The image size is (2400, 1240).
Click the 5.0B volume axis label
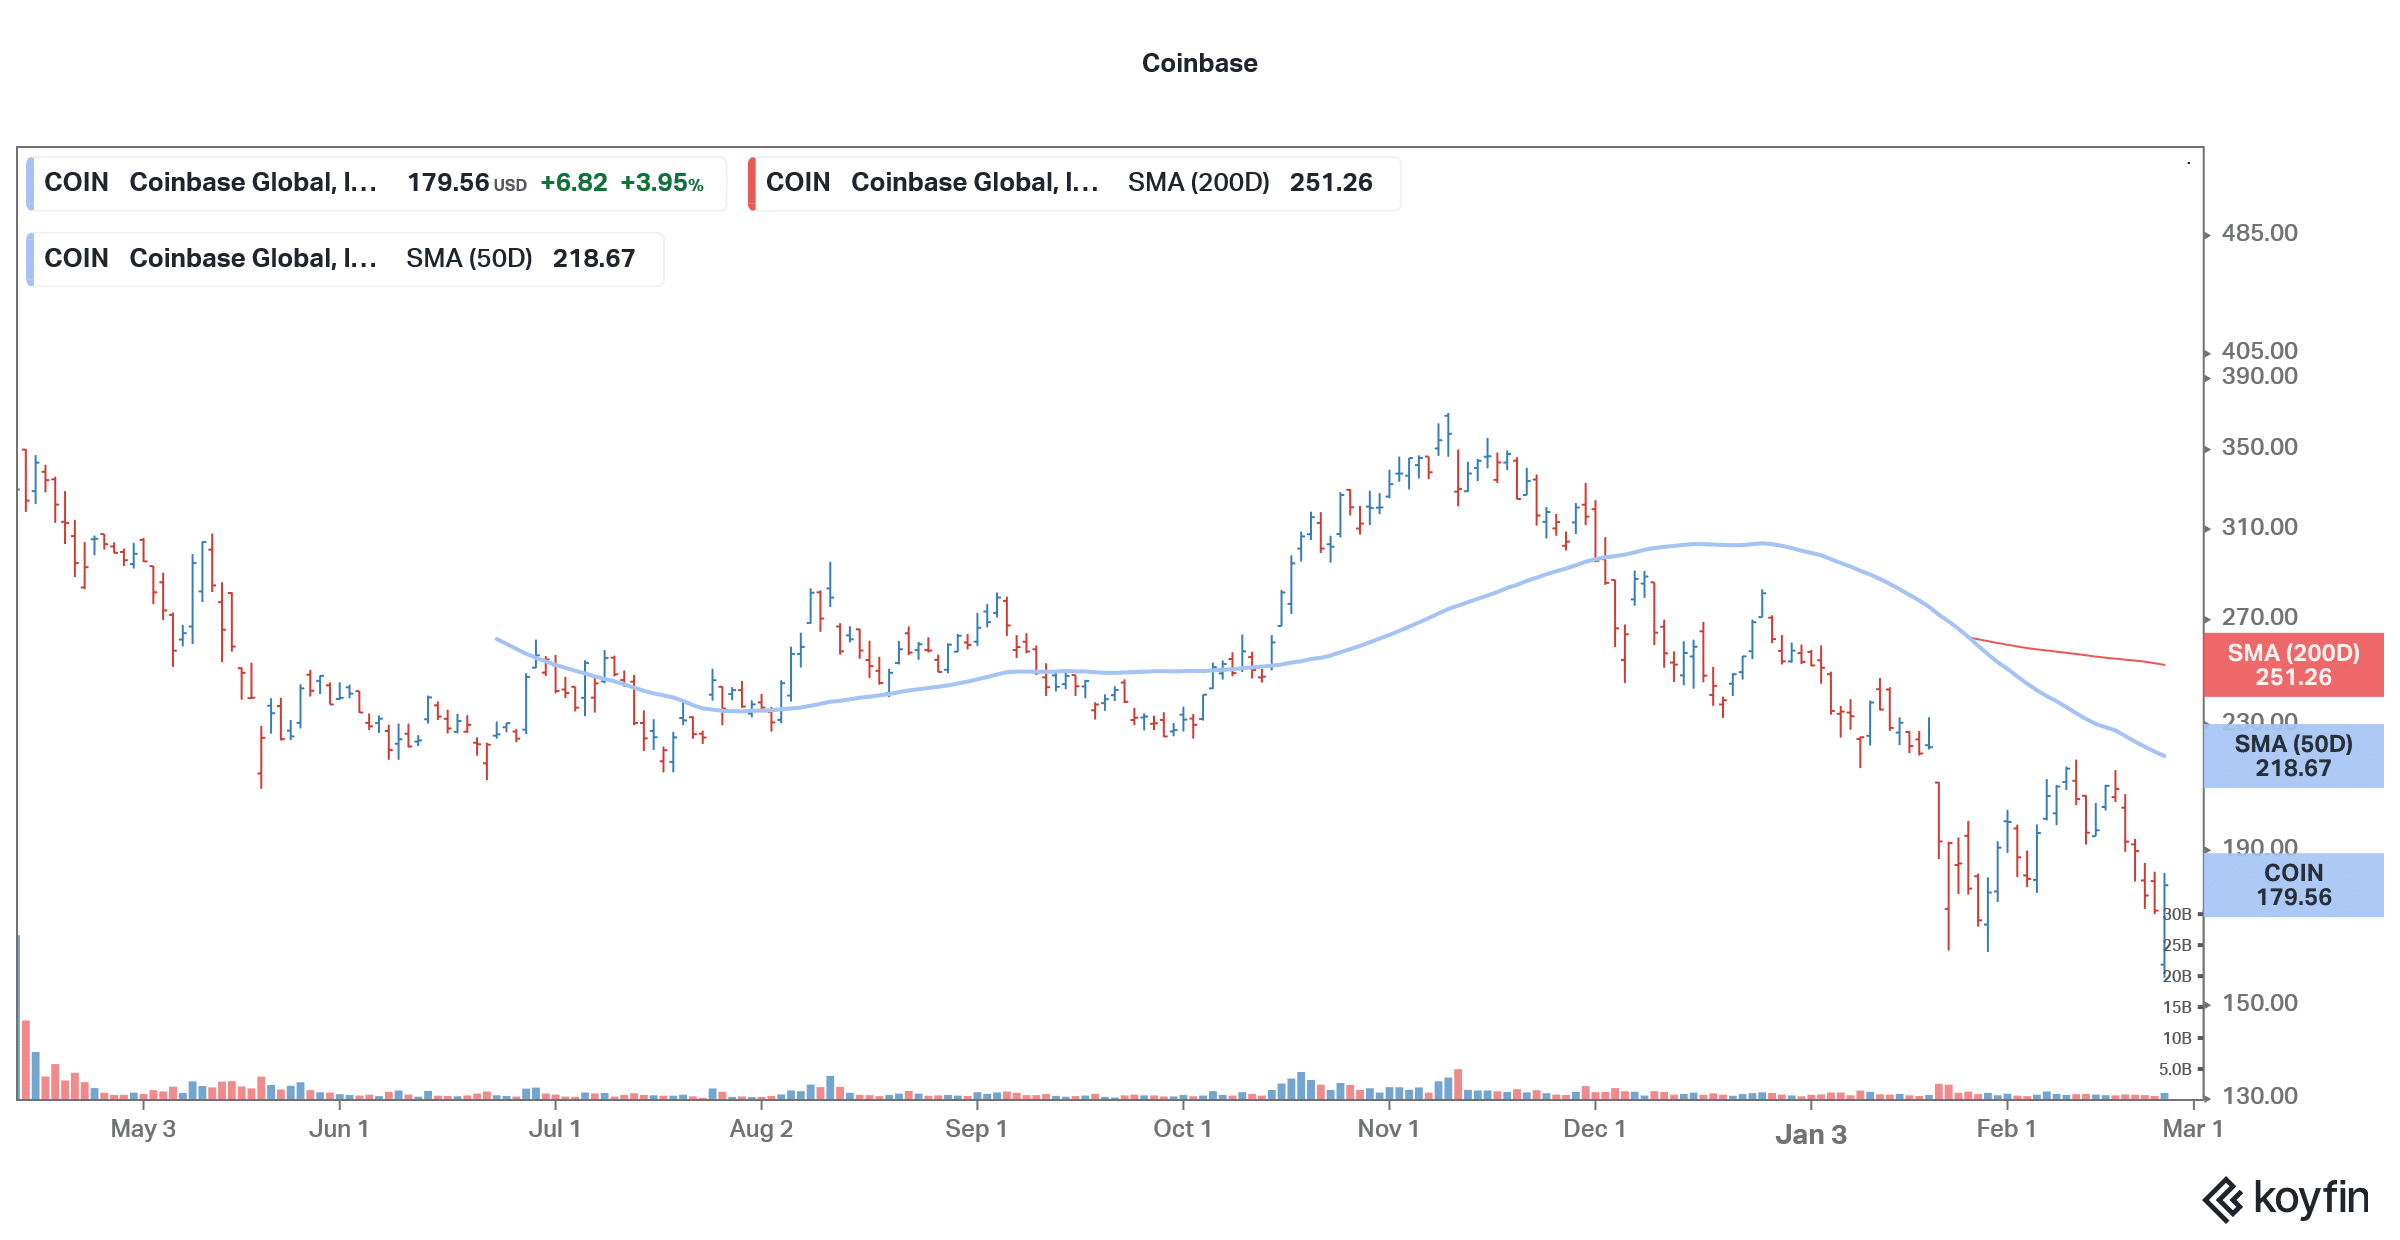click(x=2175, y=1070)
